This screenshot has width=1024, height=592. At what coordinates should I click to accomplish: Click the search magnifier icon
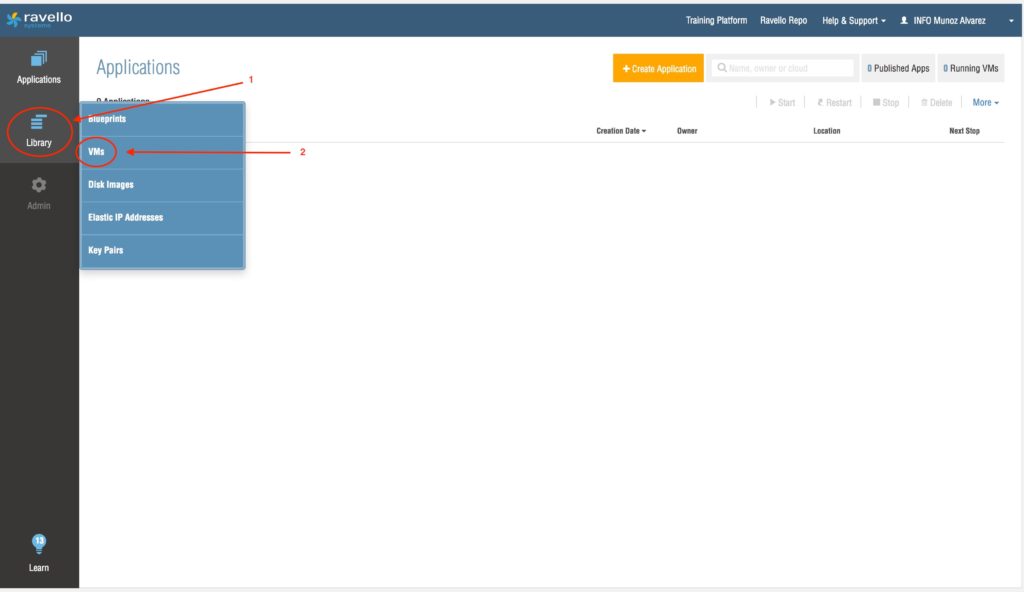(x=721, y=68)
